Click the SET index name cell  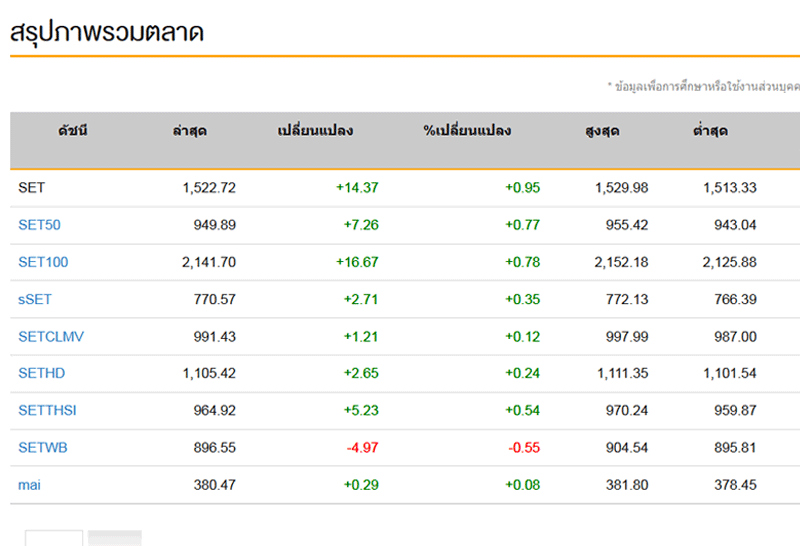tap(31, 188)
